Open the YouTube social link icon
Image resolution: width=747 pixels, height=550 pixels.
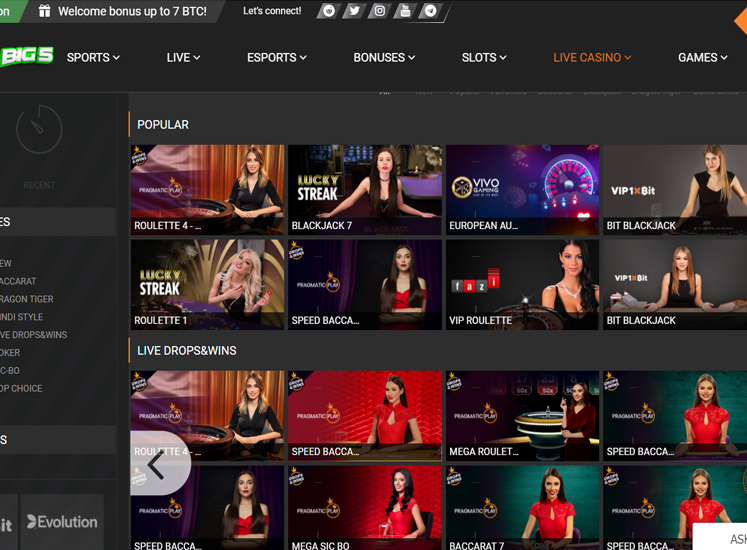click(405, 11)
